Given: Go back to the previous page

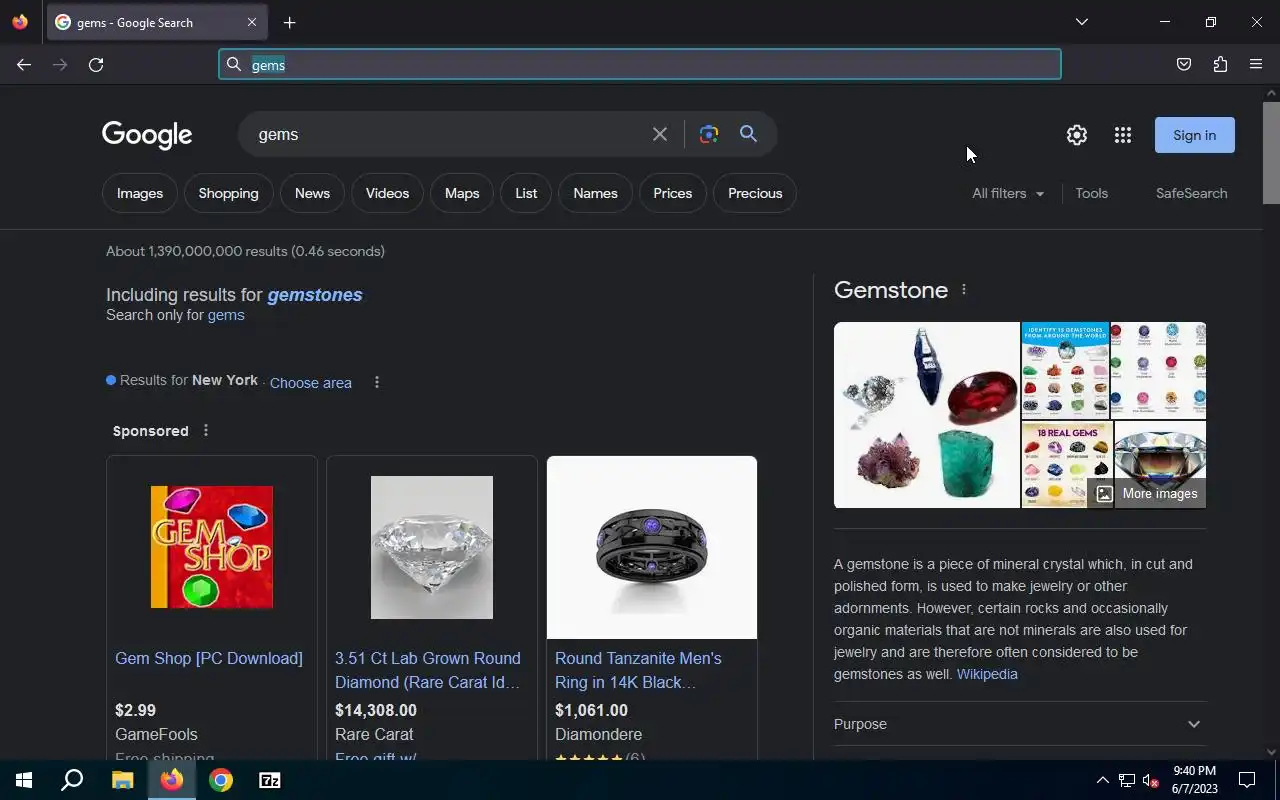Looking at the screenshot, I should (x=24, y=65).
